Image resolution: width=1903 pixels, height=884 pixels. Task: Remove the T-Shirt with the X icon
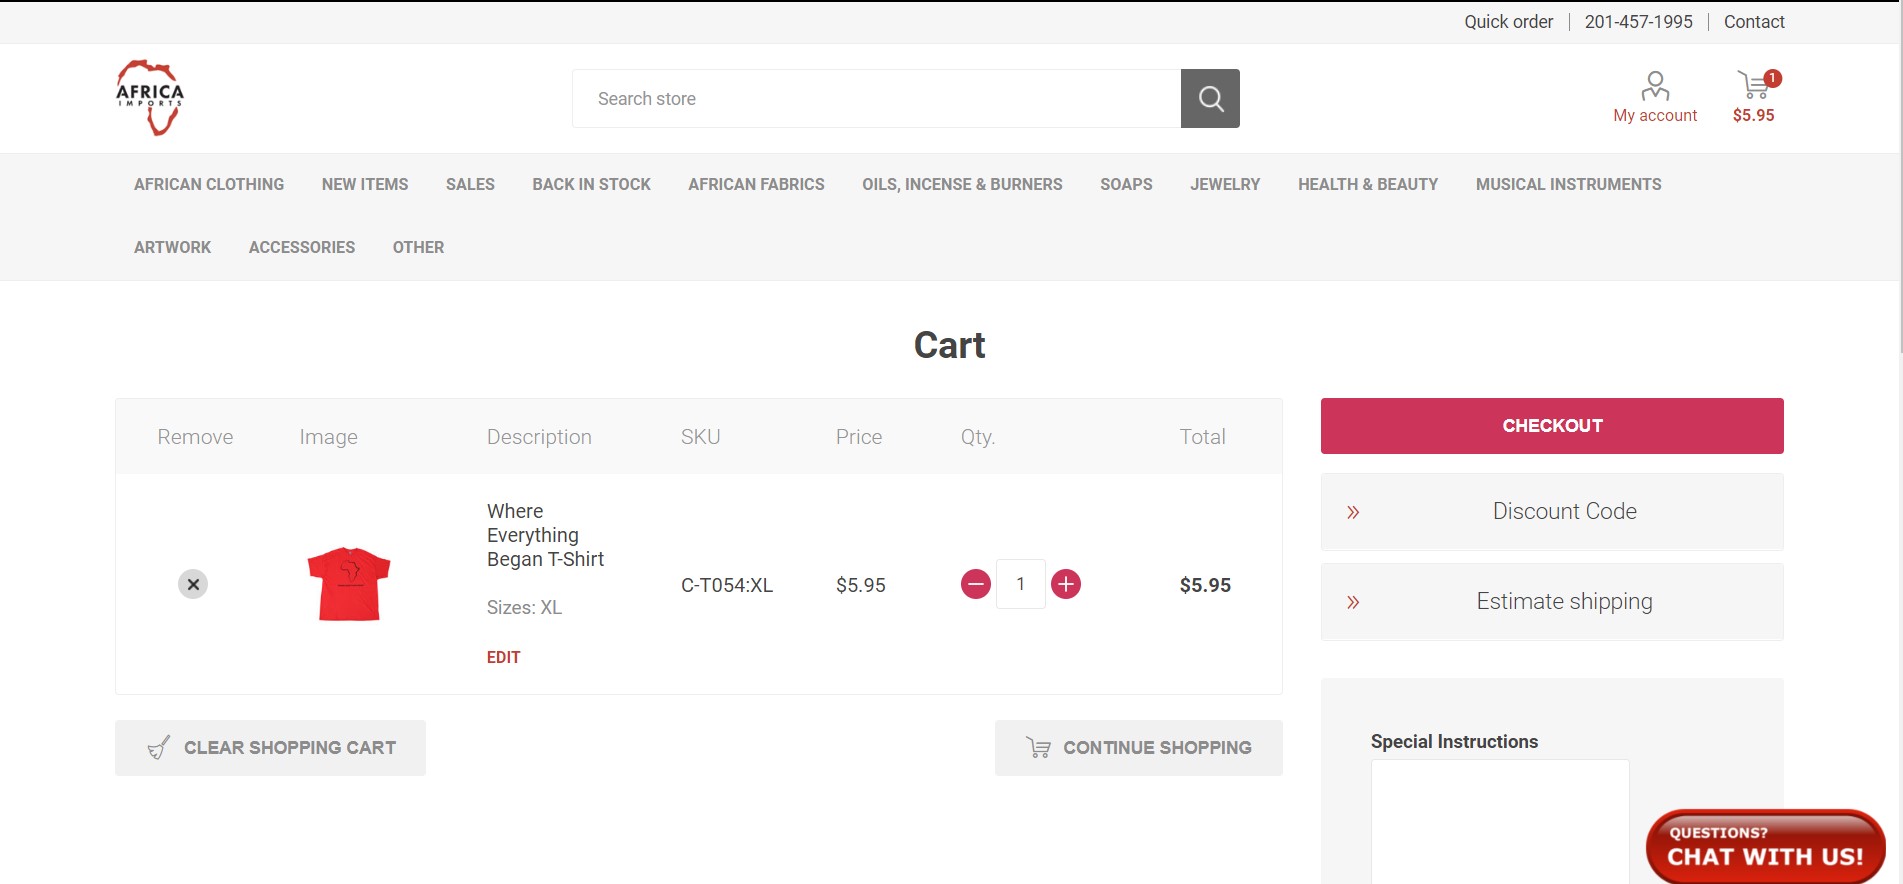tap(193, 584)
